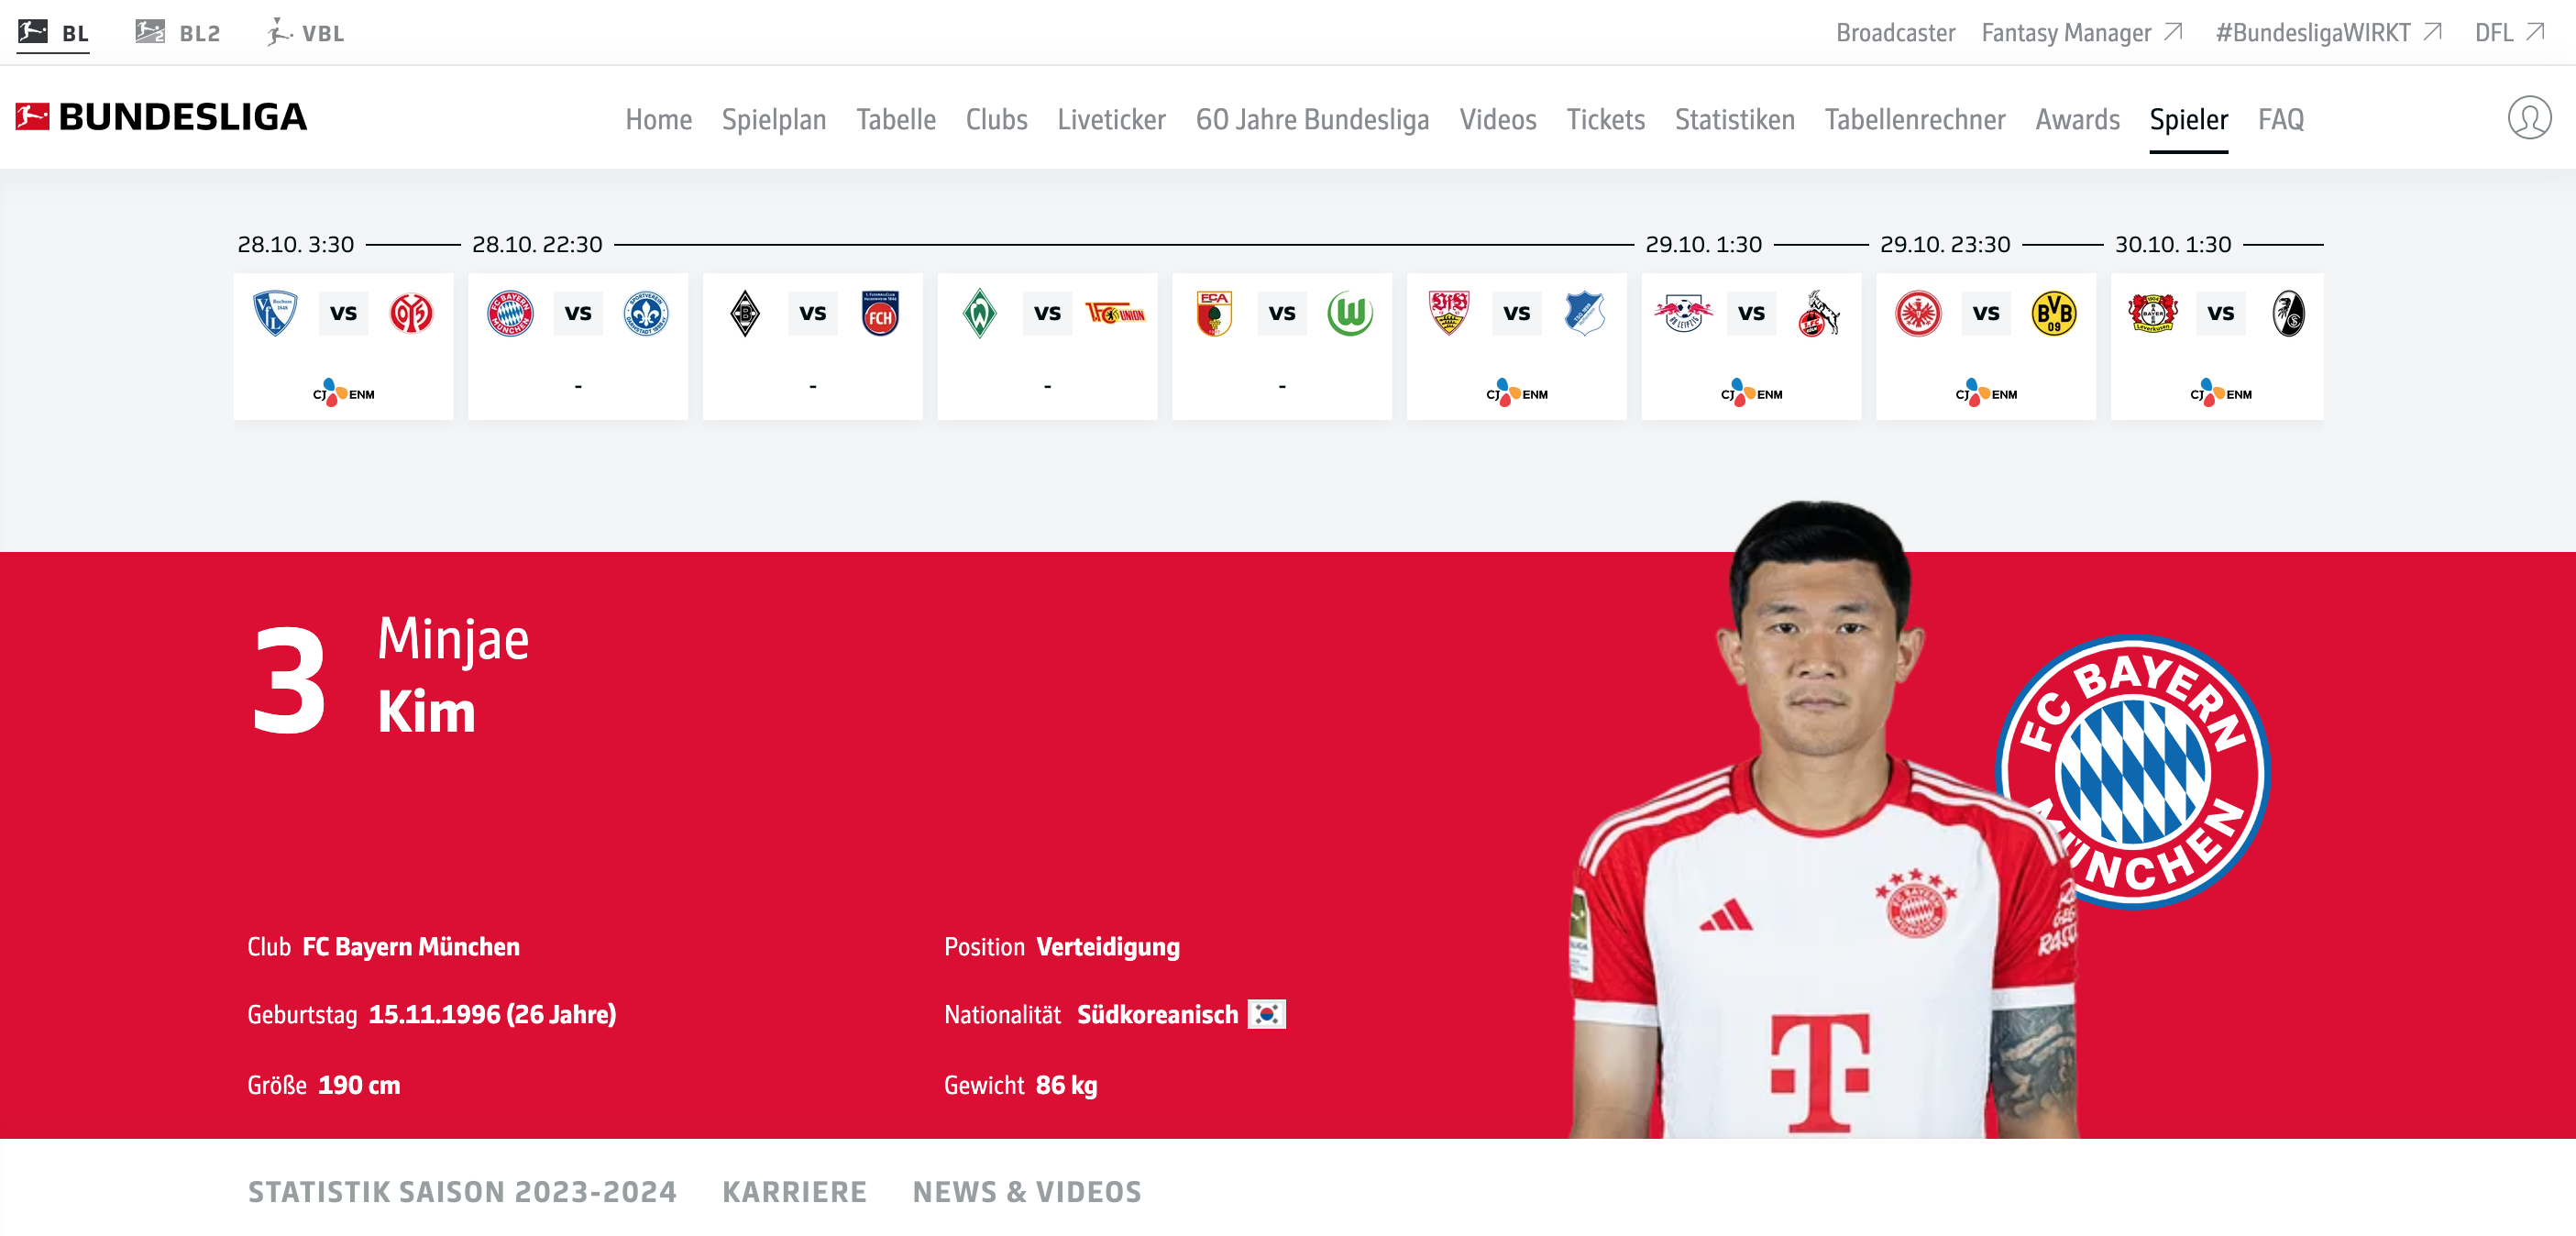Click Eintracht Frankfurt crest
Screen dimensions: 2576x1236
(1918, 313)
